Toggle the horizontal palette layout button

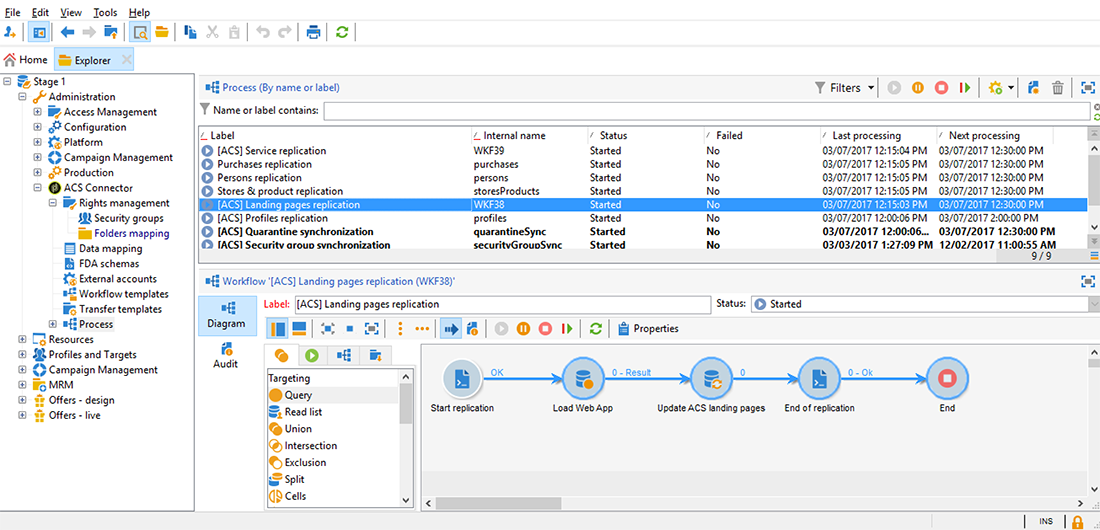[x=299, y=328]
